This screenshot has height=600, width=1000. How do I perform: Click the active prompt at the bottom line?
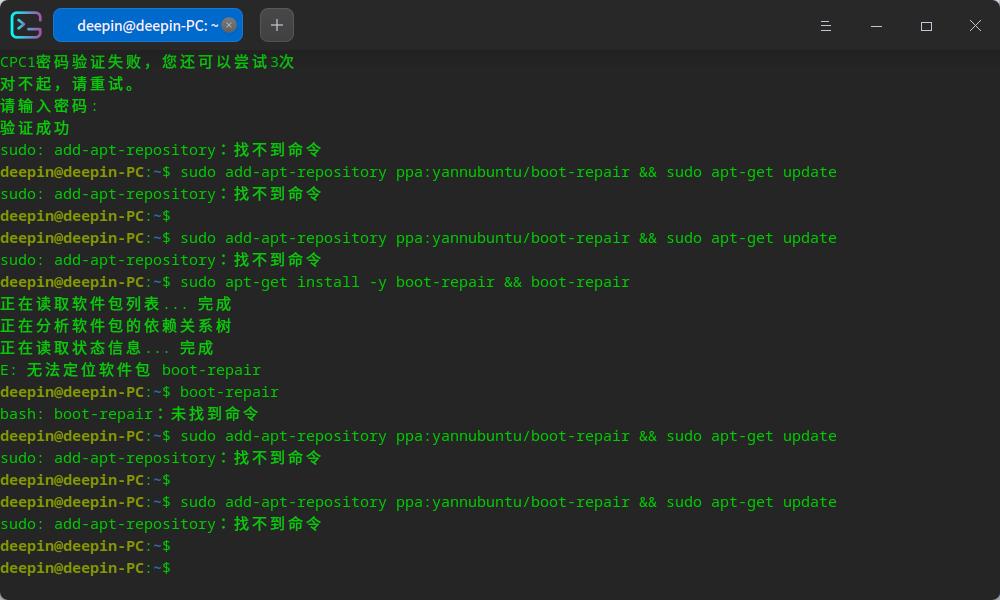pos(88,567)
